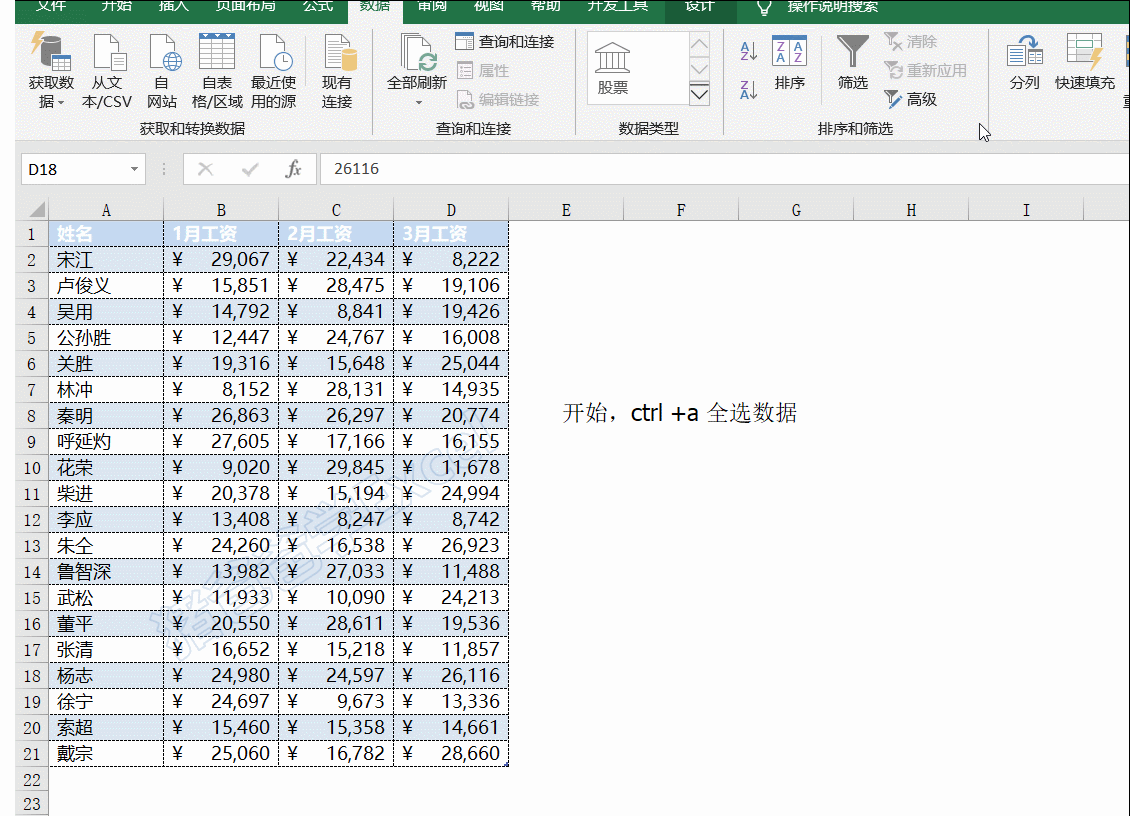1130x816 pixels.
Task: Click the cell containing 公孙胜
Action: coord(106,337)
